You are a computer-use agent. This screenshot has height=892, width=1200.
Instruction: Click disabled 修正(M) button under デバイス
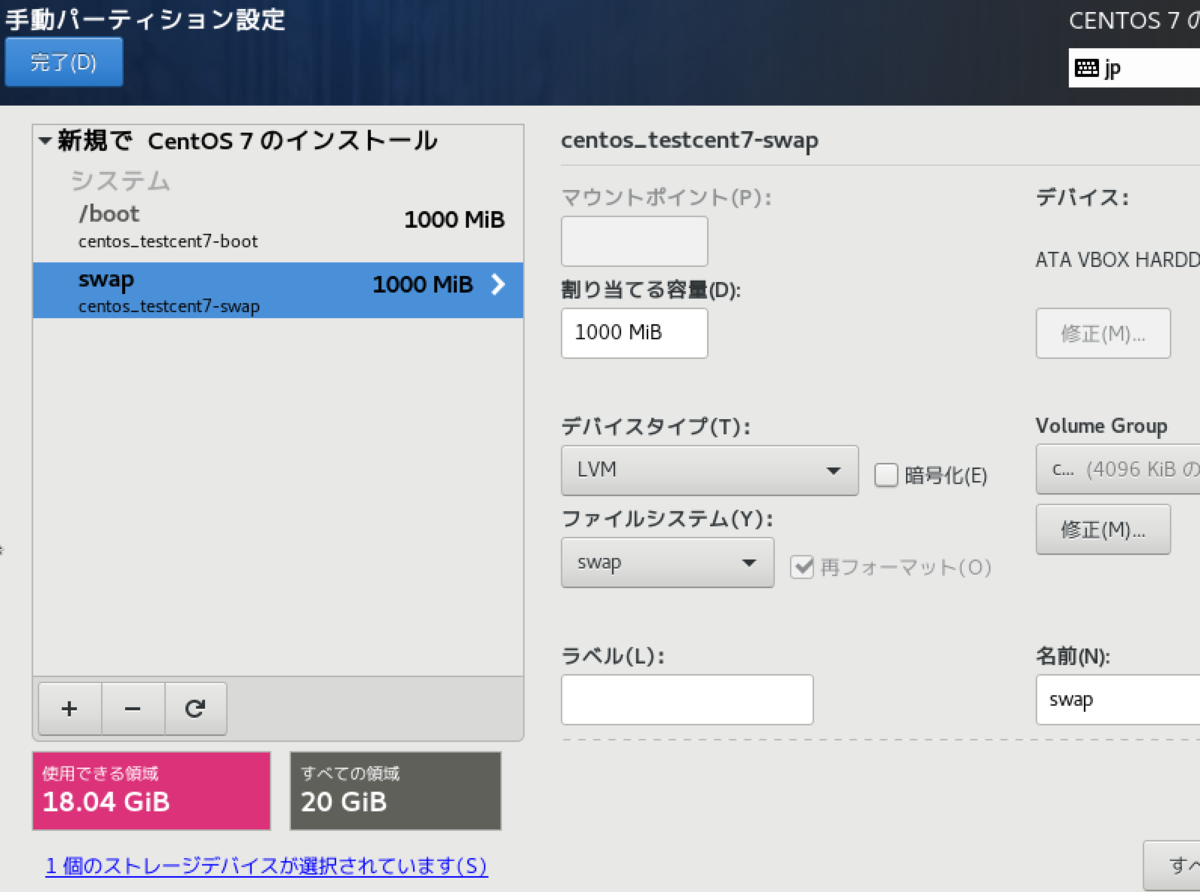coord(1103,333)
